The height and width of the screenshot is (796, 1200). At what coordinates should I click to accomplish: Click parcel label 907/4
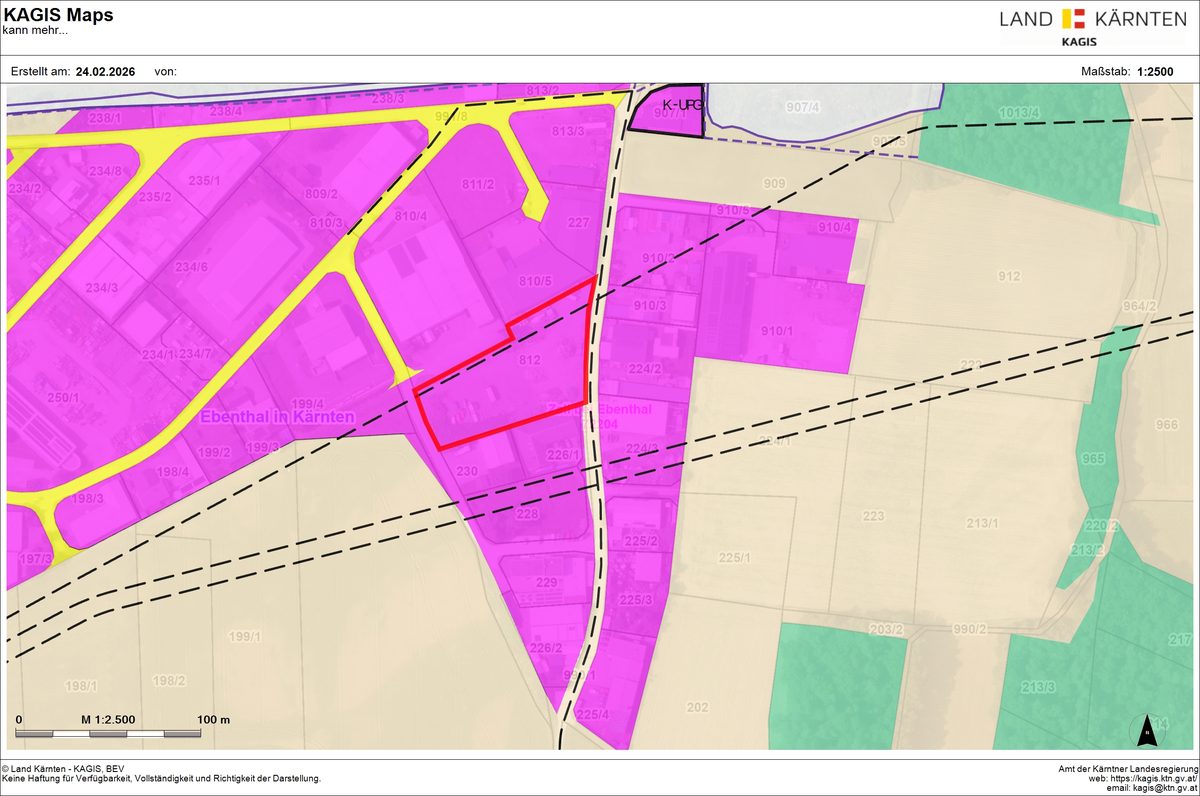coord(802,107)
